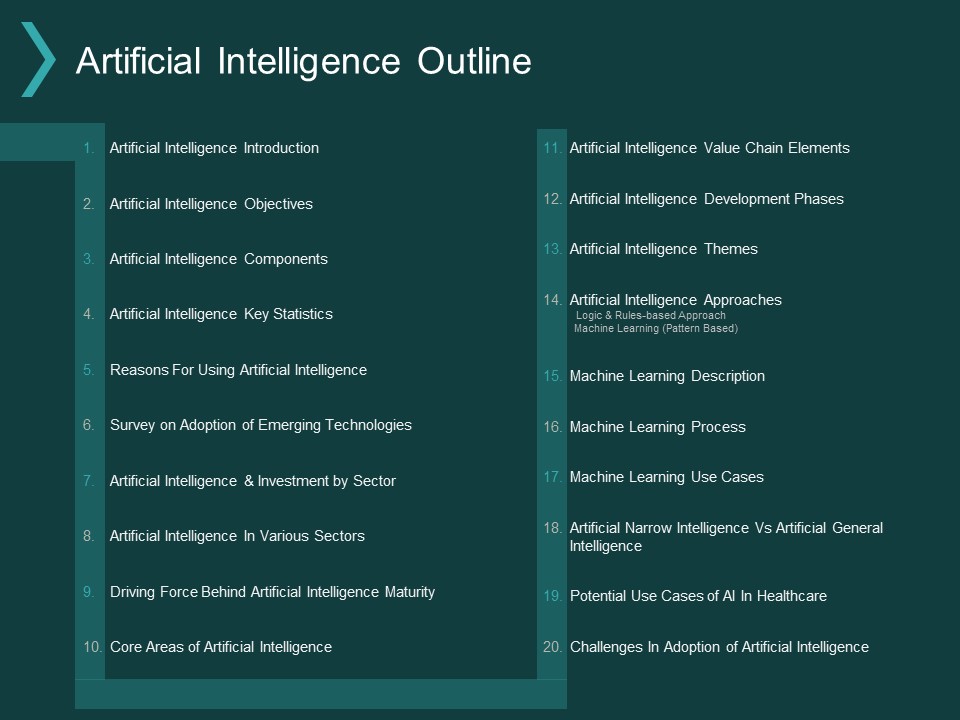960x720 pixels.
Task: Click the number '1.' list marker
Action: click(x=89, y=148)
